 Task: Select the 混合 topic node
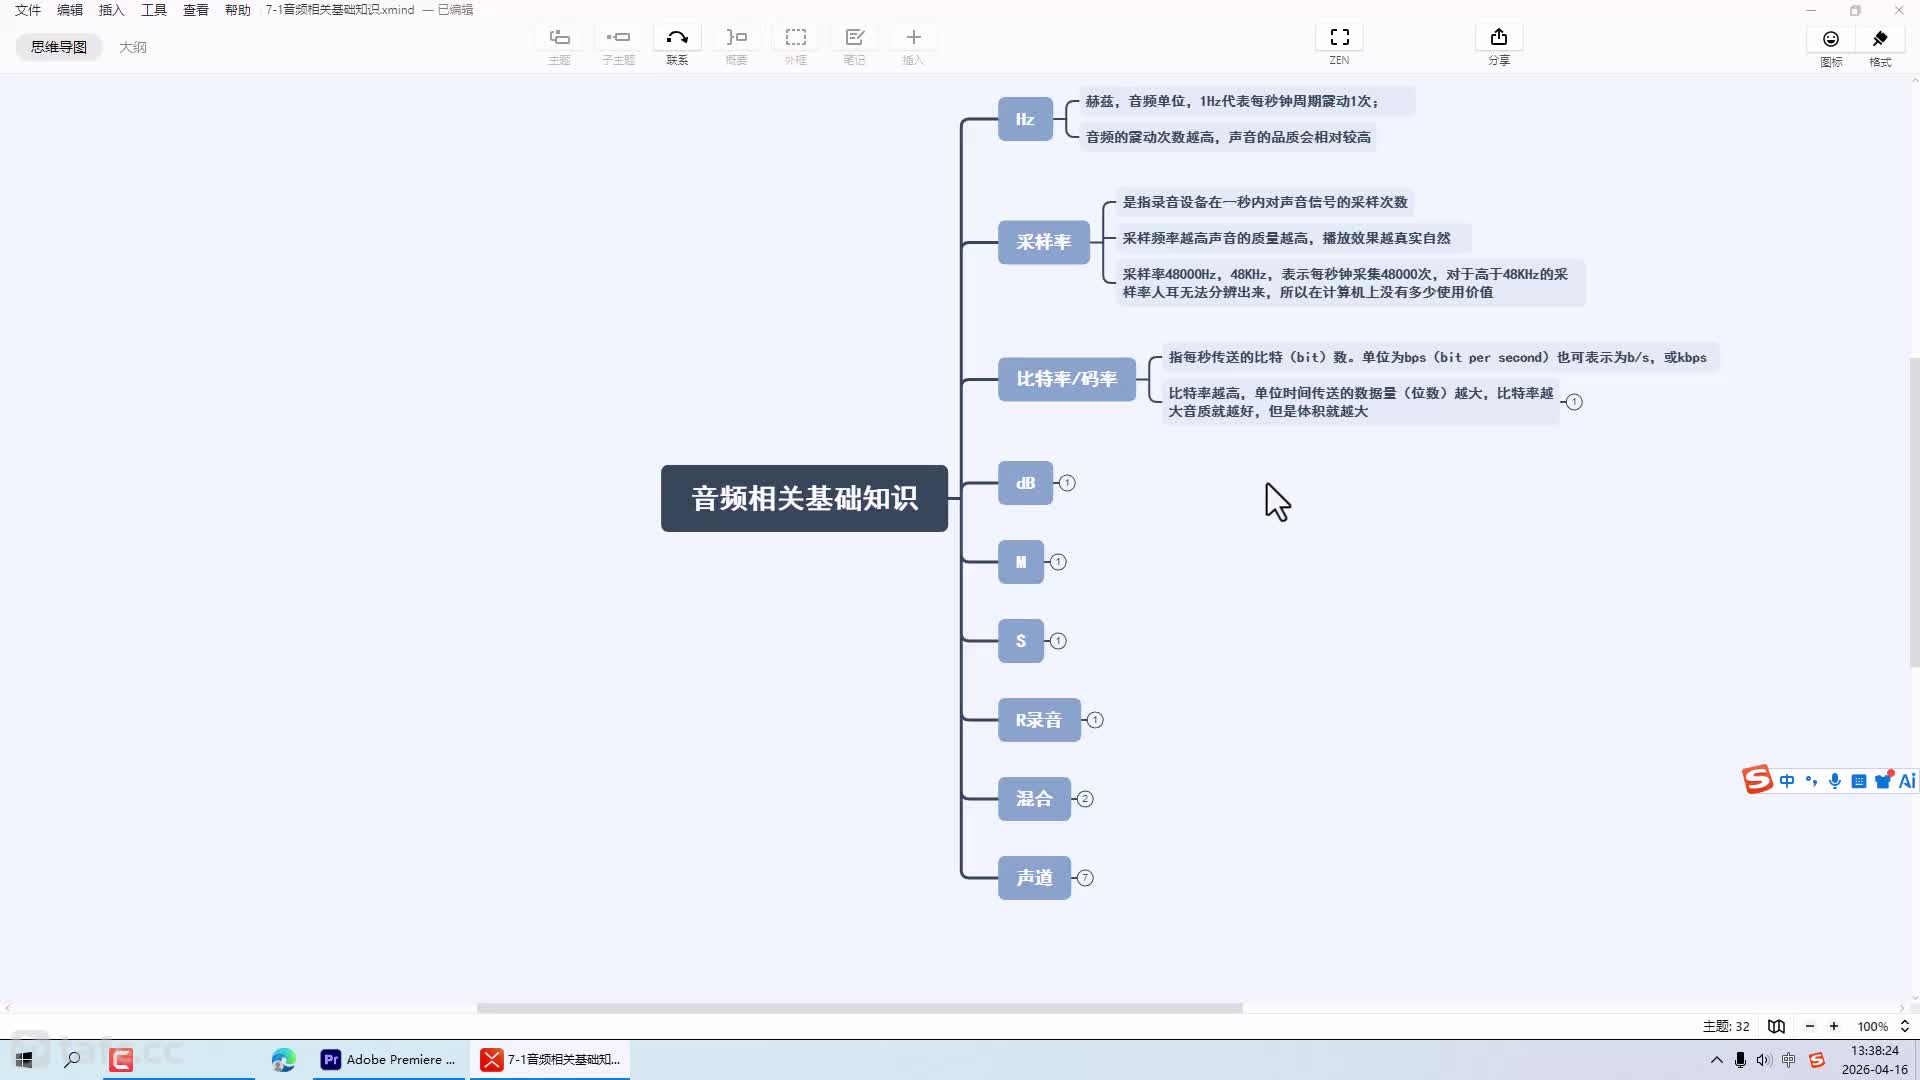click(1034, 799)
